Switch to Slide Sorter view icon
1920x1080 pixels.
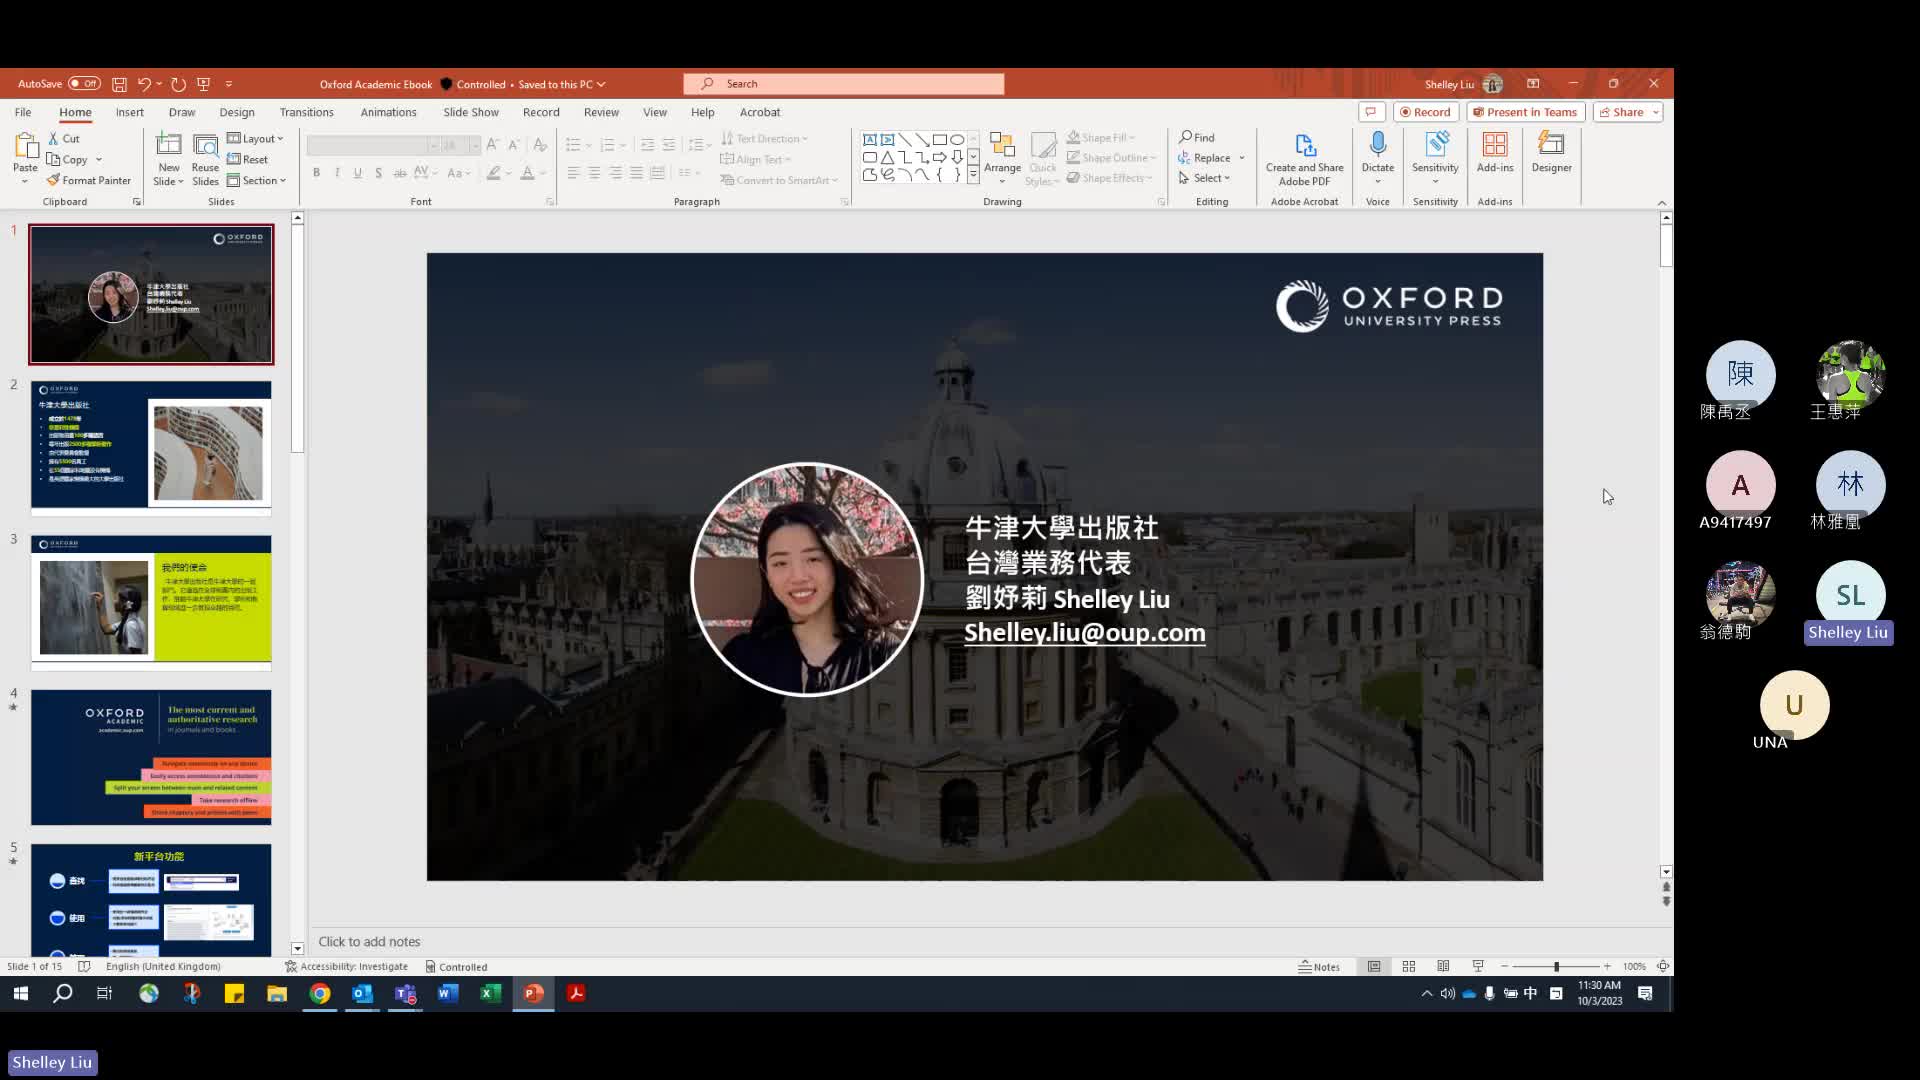pos(1409,967)
